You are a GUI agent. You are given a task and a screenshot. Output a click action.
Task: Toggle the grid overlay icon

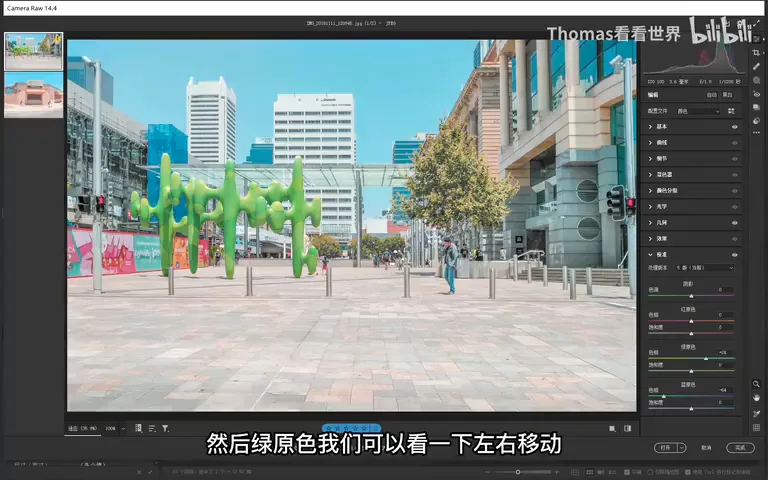point(756,428)
